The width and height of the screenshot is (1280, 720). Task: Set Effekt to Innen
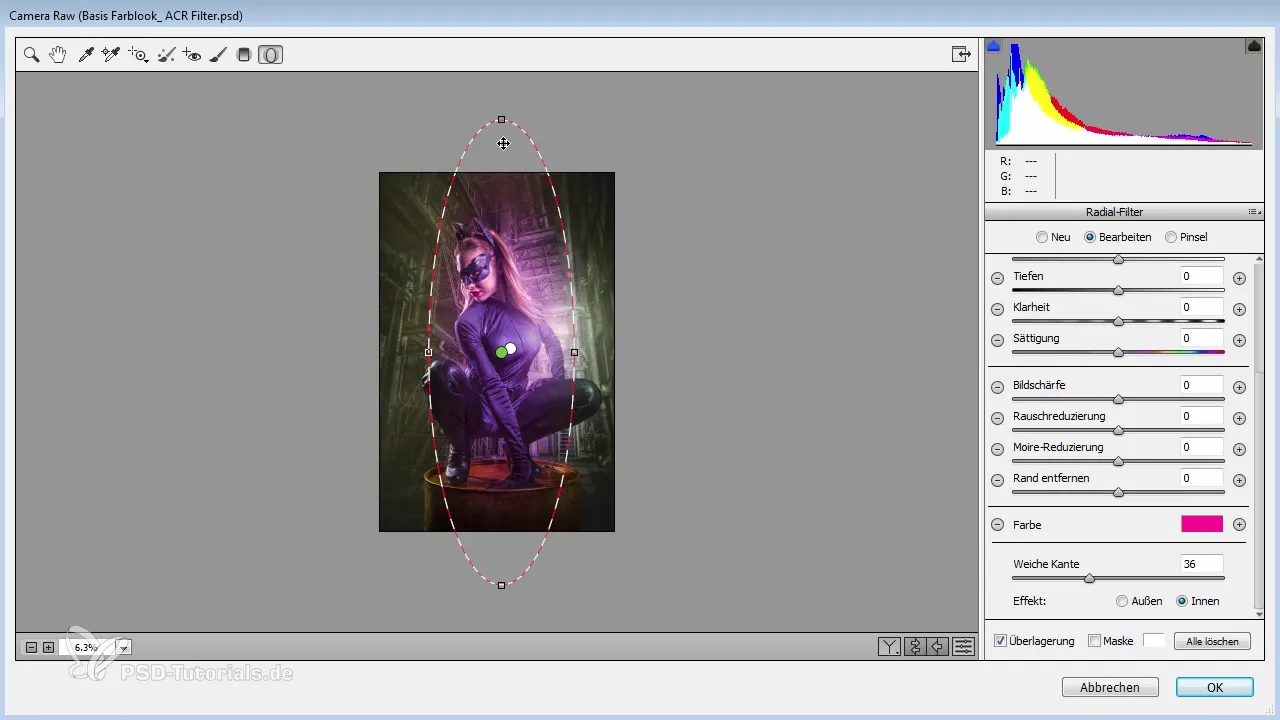pos(1182,601)
